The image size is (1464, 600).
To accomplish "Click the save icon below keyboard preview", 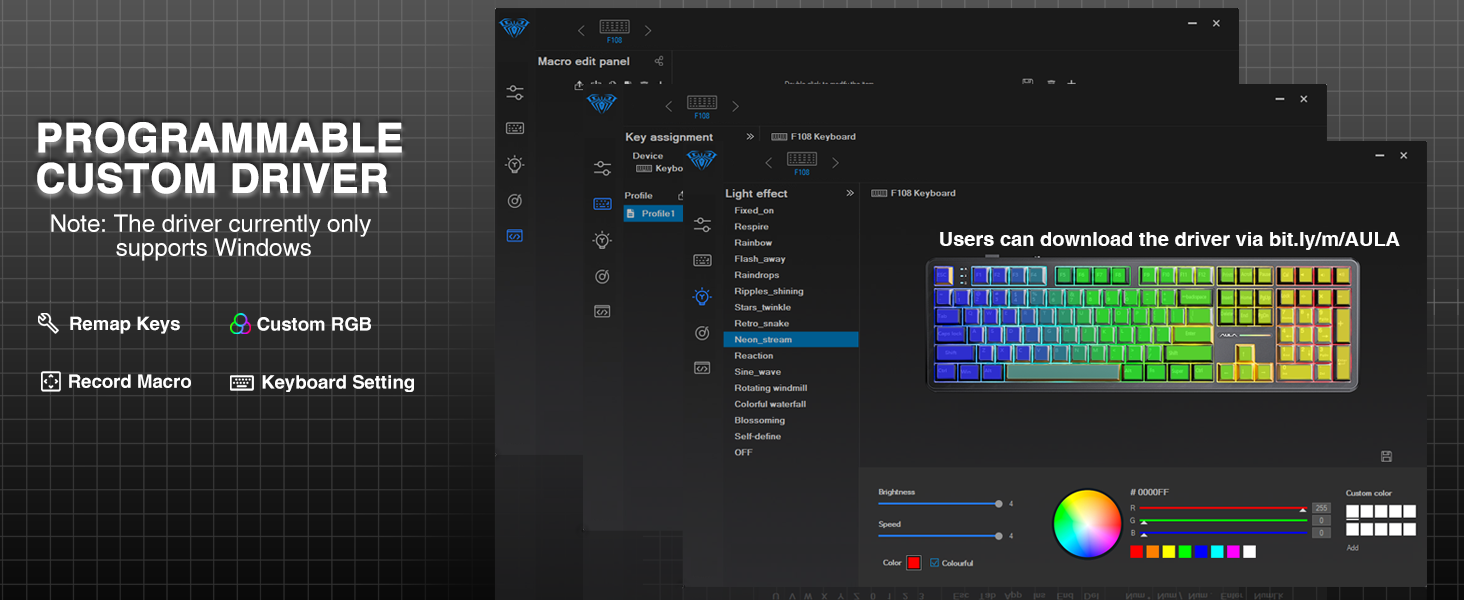I will [x=1386, y=456].
